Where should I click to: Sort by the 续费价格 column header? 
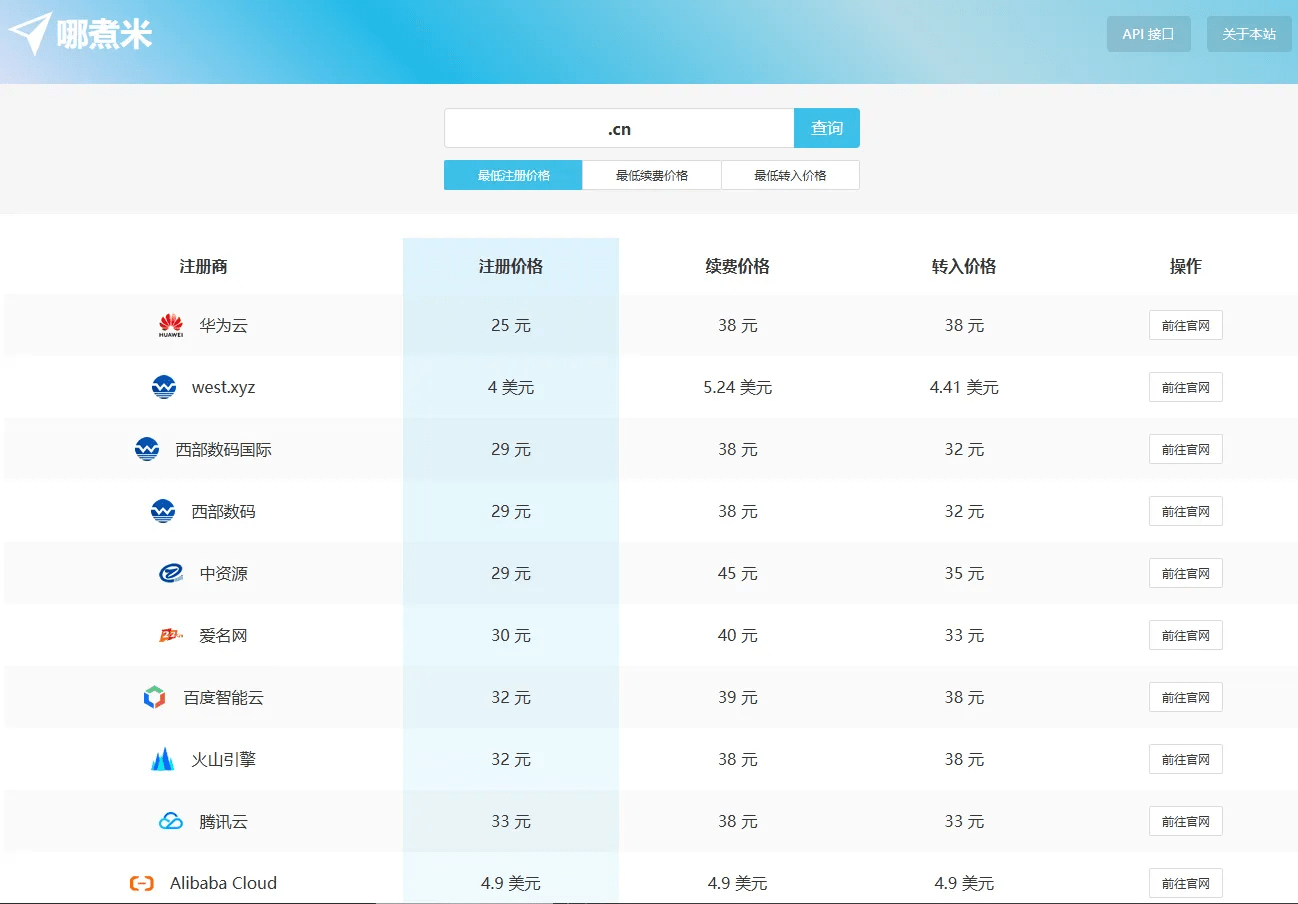[x=737, y=267]
